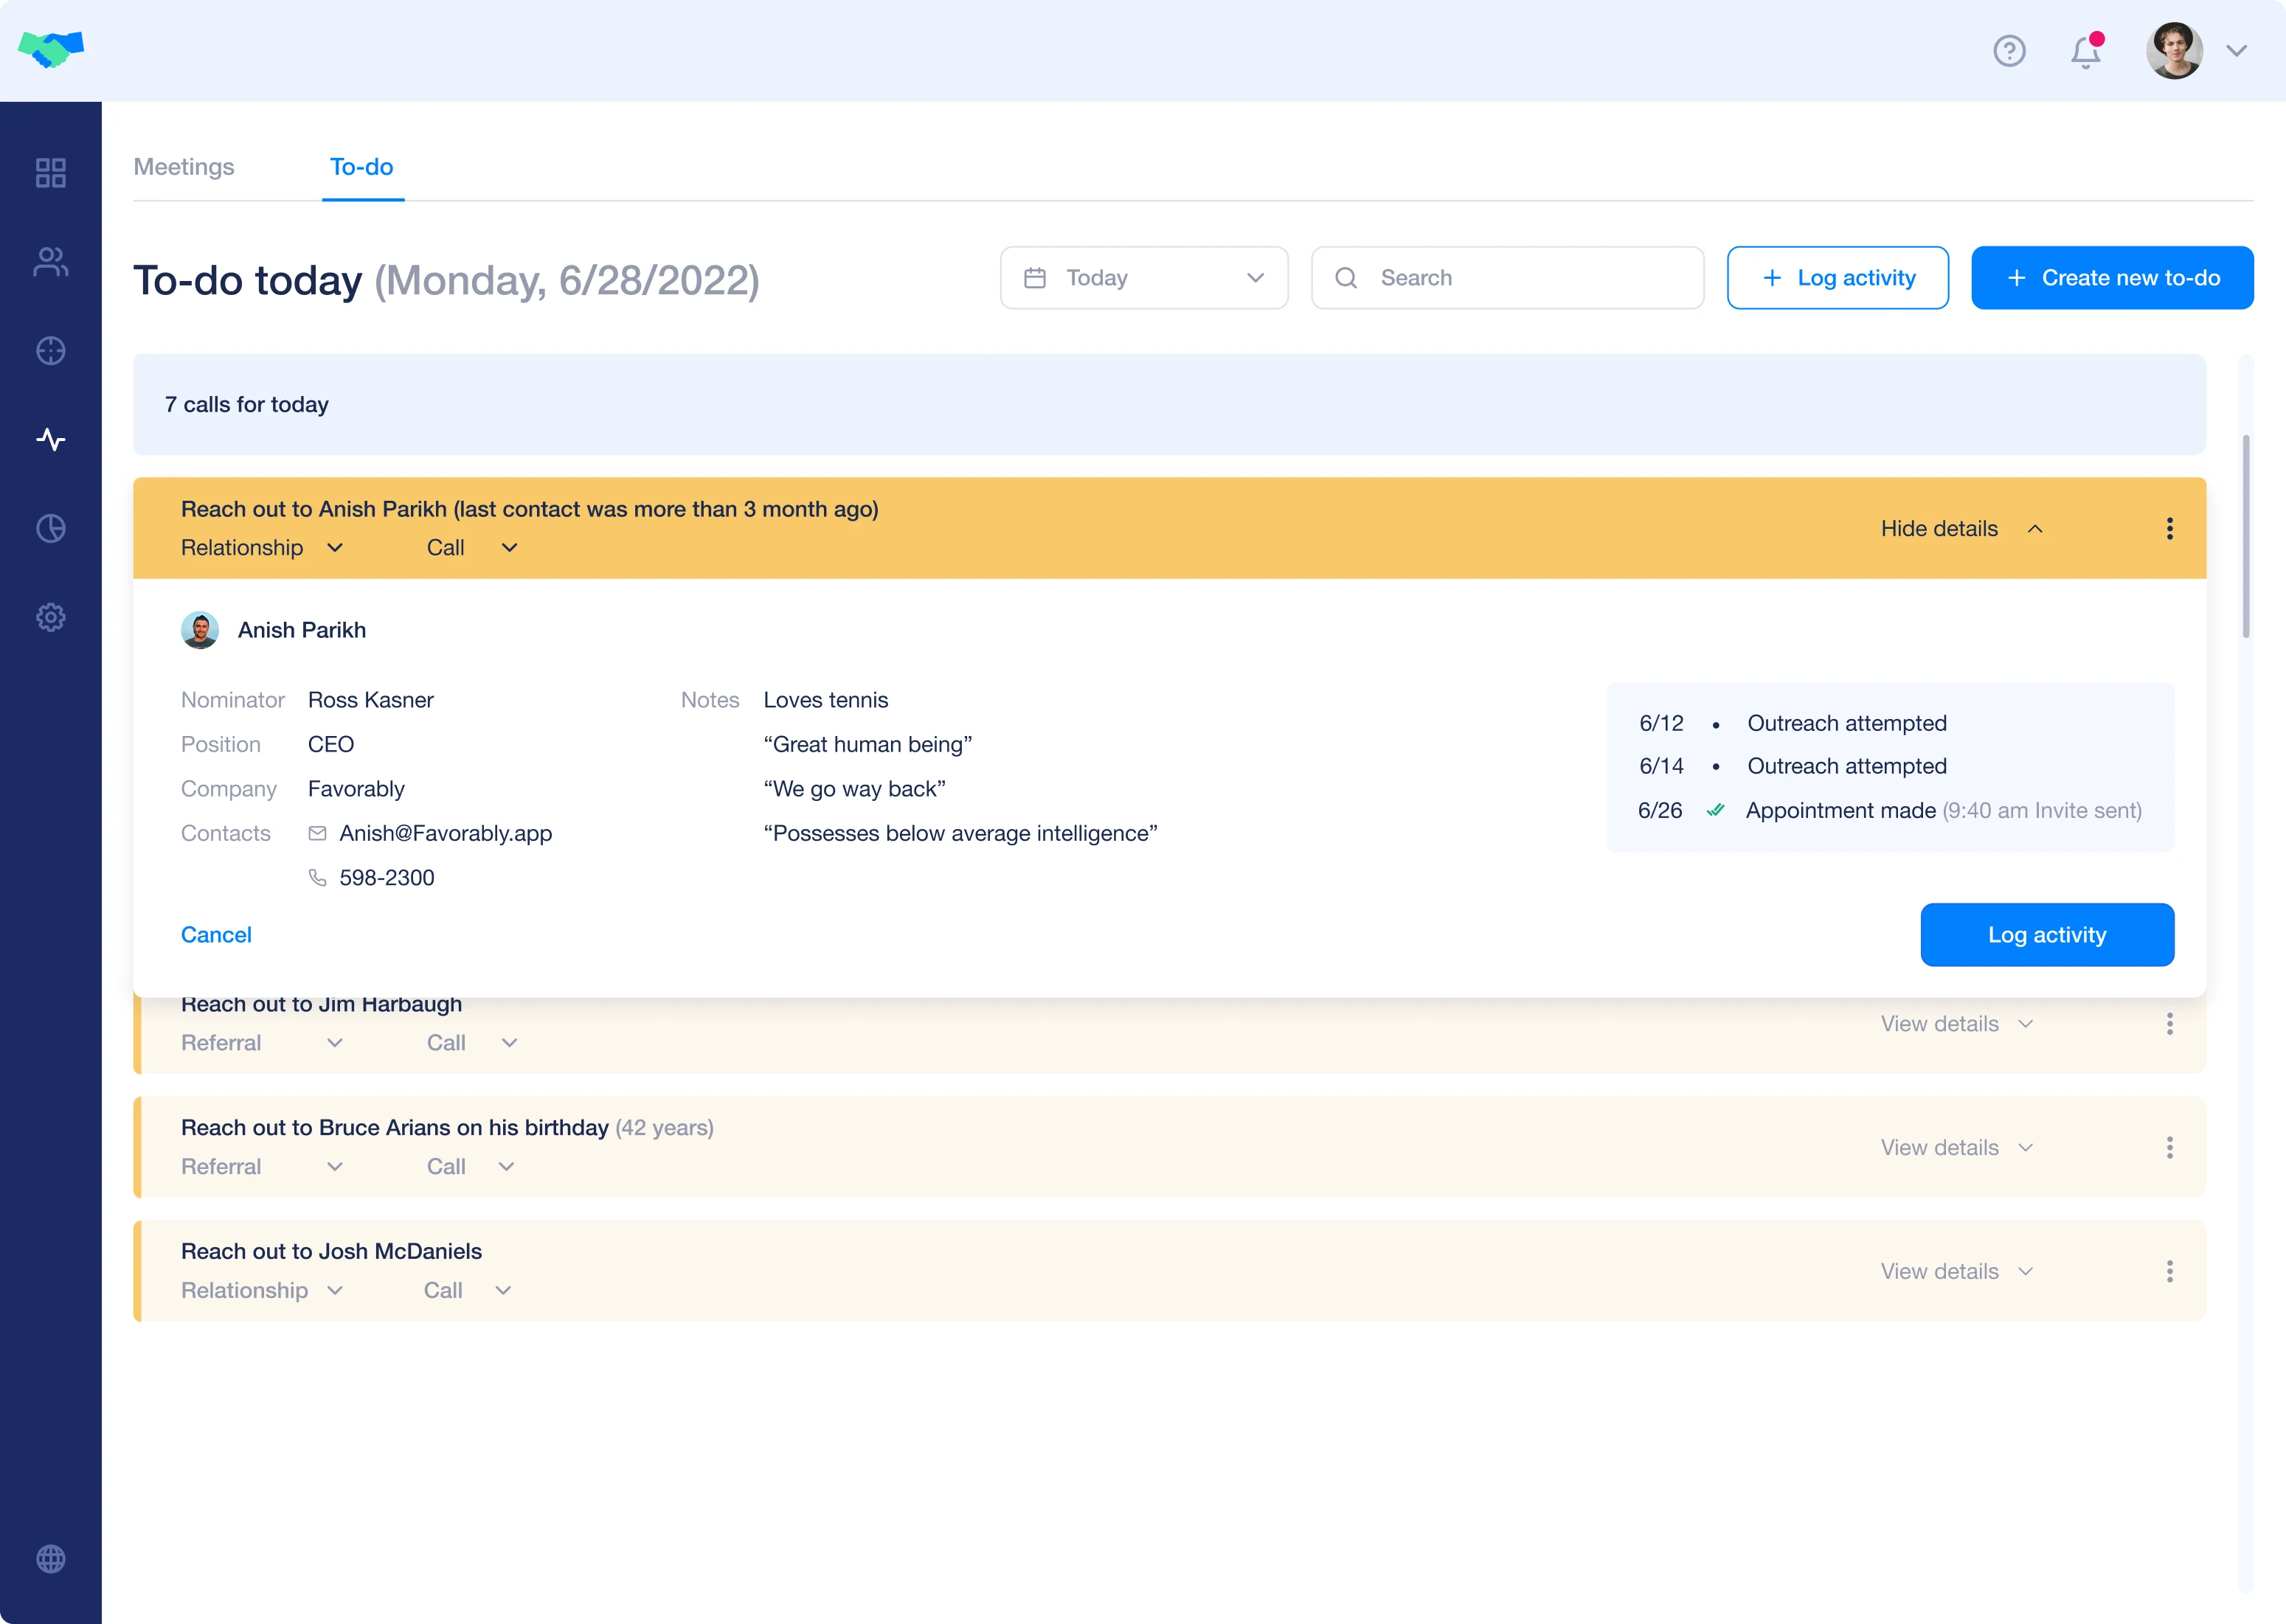Screen dimensions: 2286x1624
Task: Select the To-do tab
Action: point(361,167)
